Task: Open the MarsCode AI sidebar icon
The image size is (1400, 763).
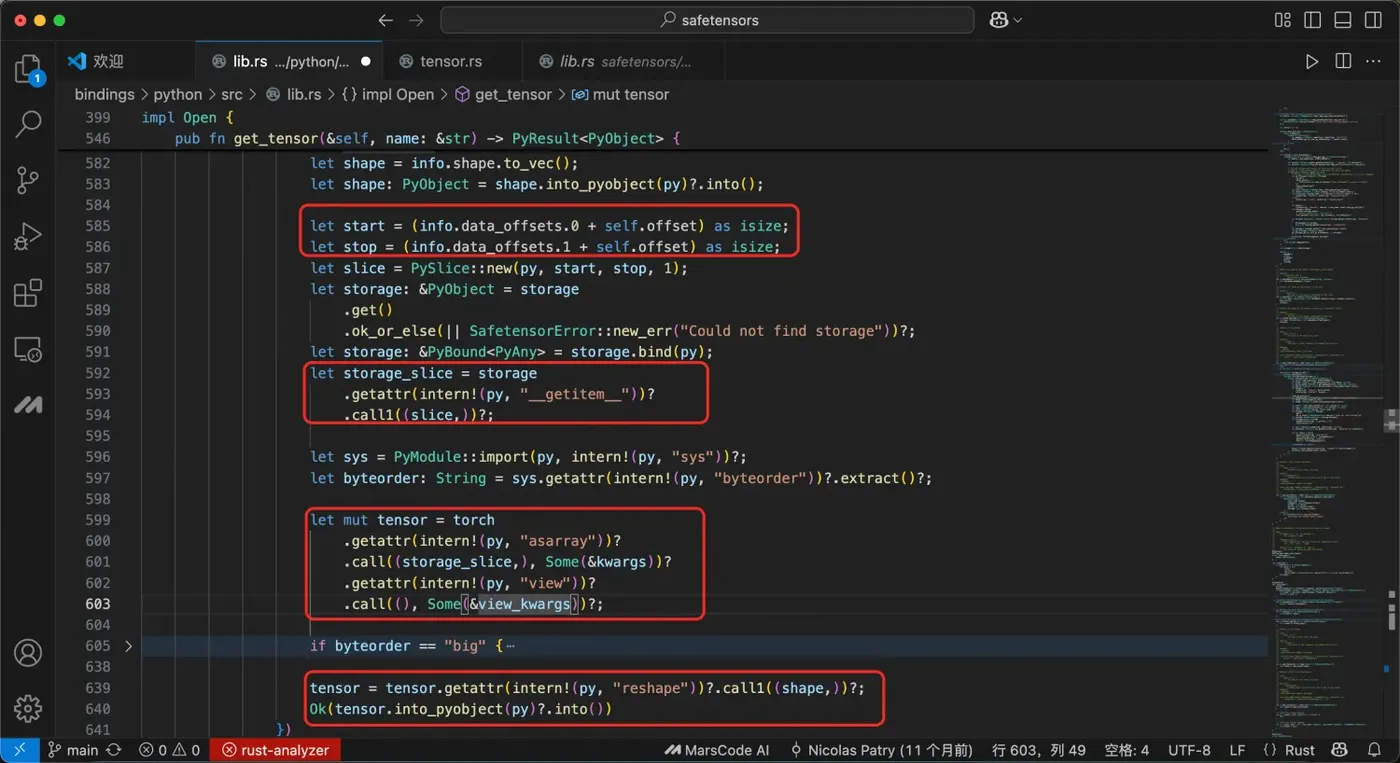Action: (x=28, y=405)
